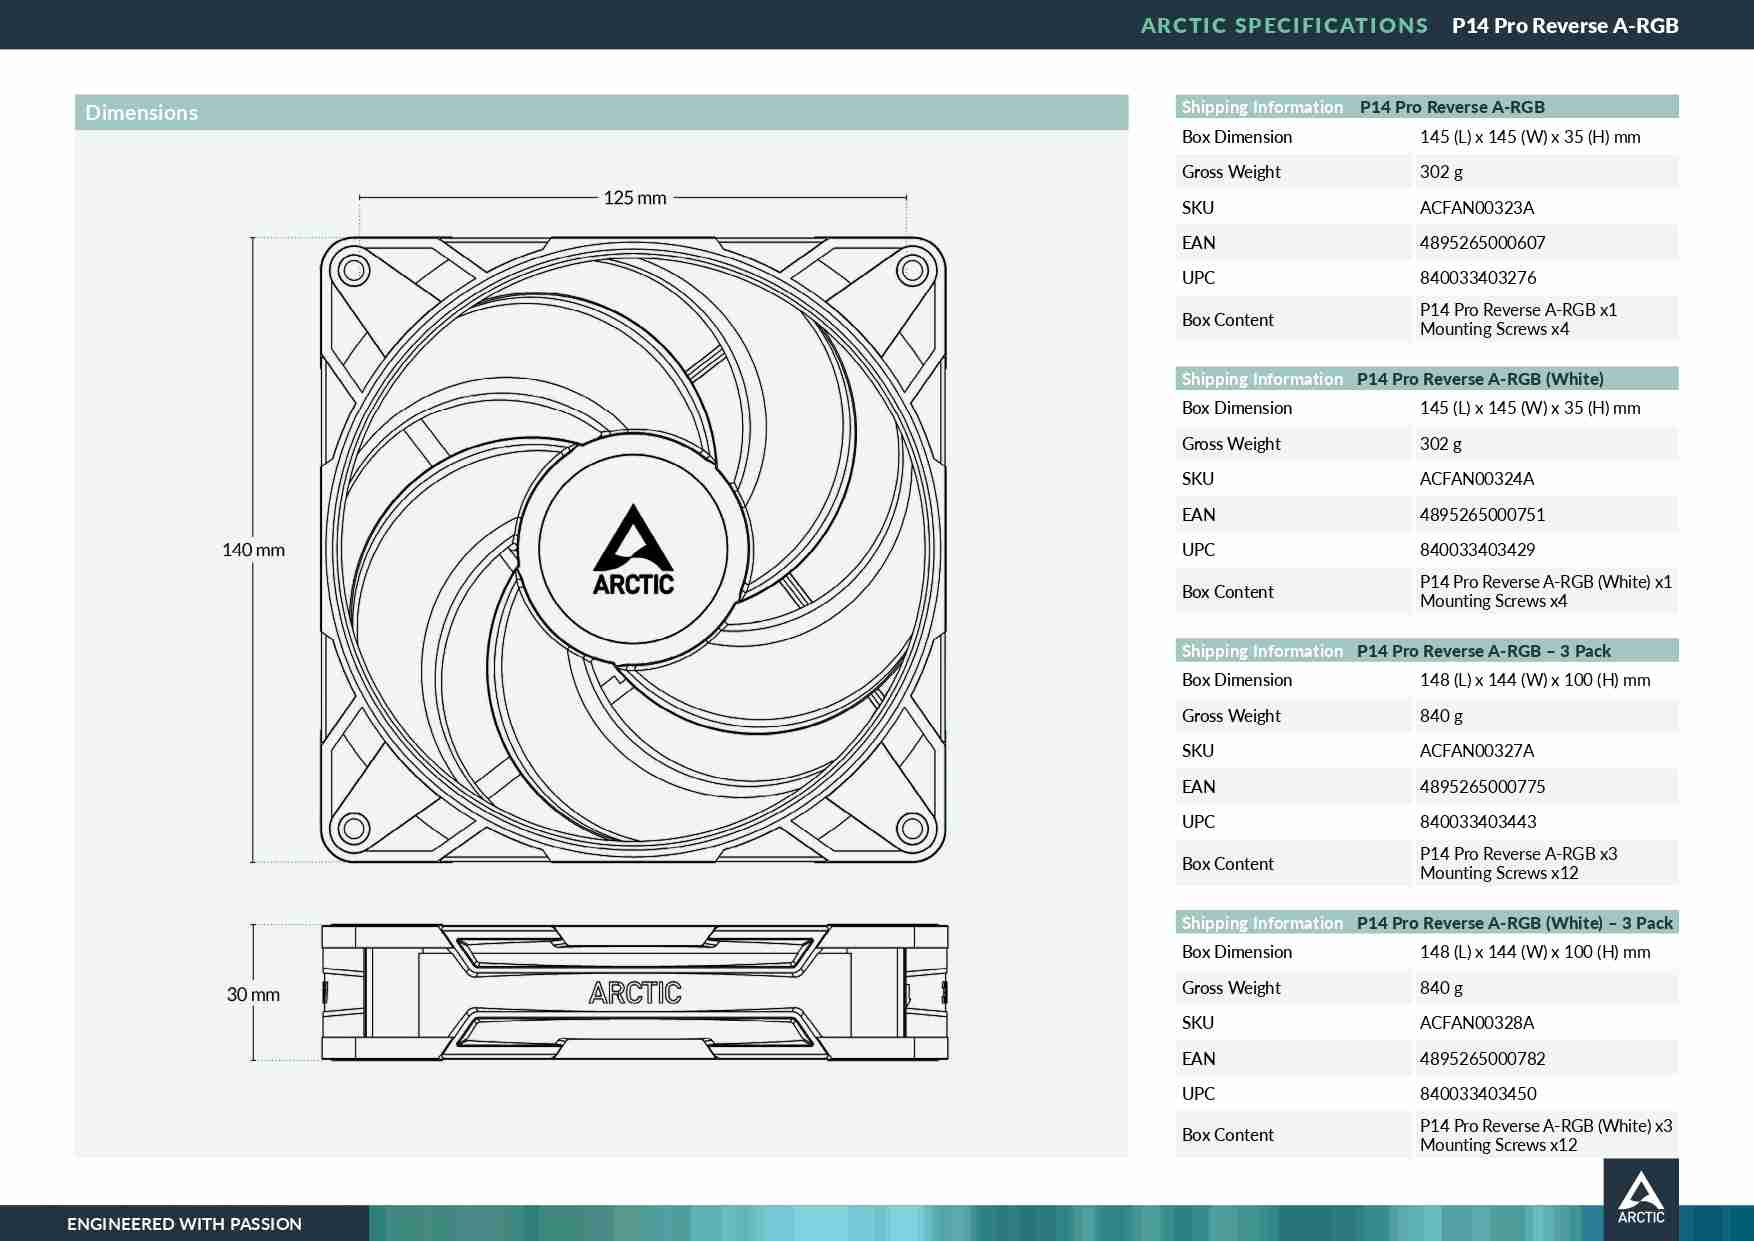Image resolution: width=1754 pixels, height=1241 pixels.
Task: Click the A-RGB (White) – 3 Pack header
Action: (x=1427, y=923)
